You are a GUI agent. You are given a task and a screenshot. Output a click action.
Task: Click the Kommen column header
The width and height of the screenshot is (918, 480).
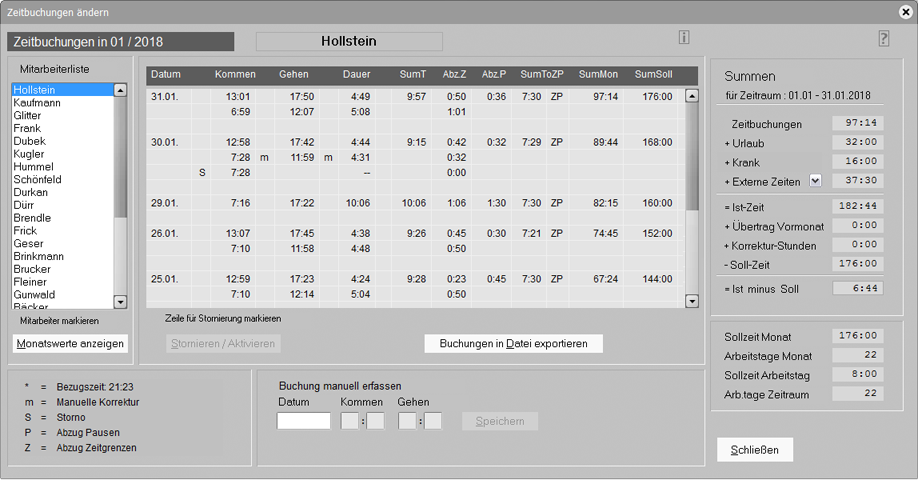[235, 74]
